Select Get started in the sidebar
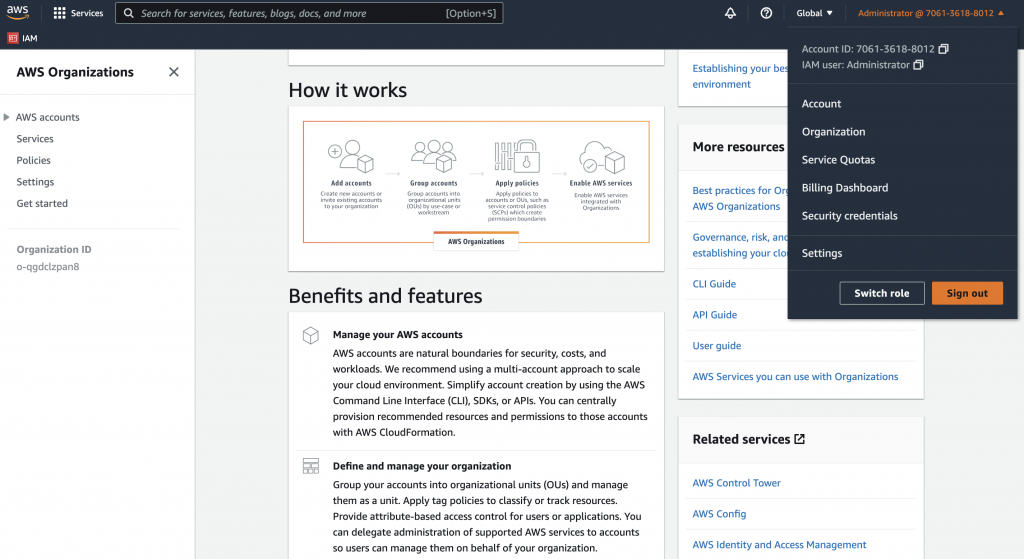This screenshot has width=1024, height=559. click(x=42, y=203)
